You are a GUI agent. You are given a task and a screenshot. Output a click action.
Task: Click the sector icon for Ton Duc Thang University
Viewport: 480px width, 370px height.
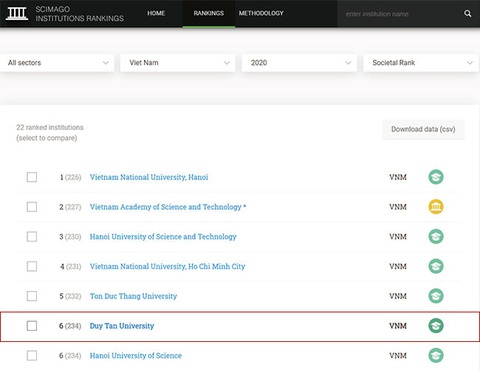tap(436, 296)
